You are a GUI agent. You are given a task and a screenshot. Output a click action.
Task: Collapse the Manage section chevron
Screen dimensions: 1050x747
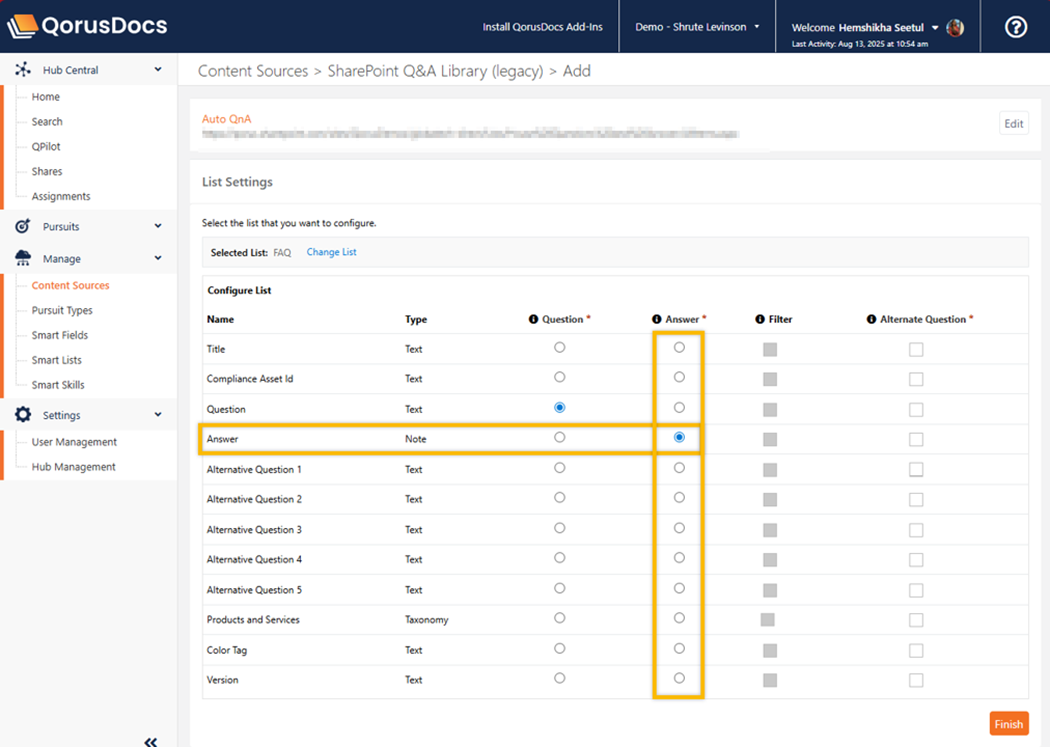click(158, 258)
